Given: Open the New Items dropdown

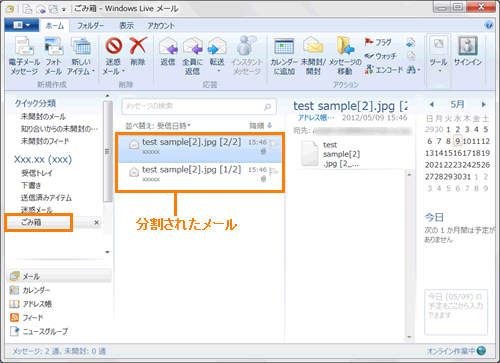Looking at the screenshot, I should coord(81,56).
